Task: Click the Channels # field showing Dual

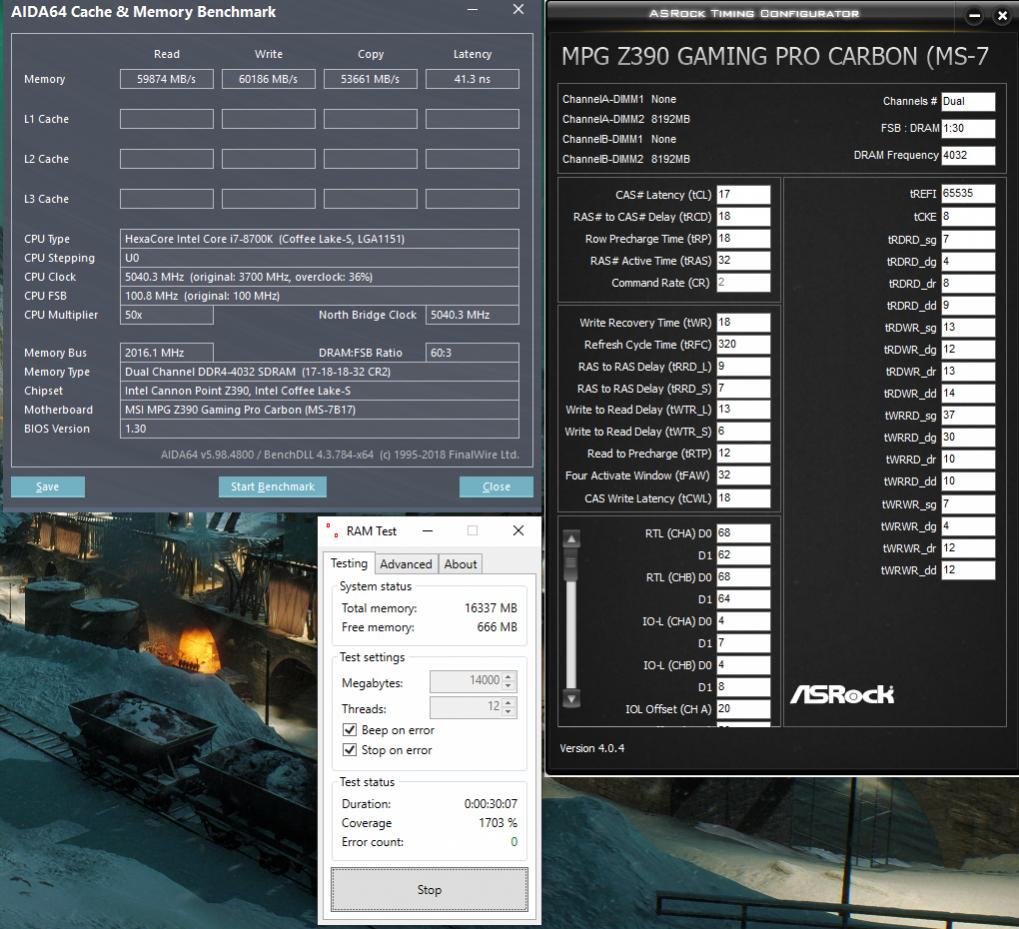Action: 968,101
